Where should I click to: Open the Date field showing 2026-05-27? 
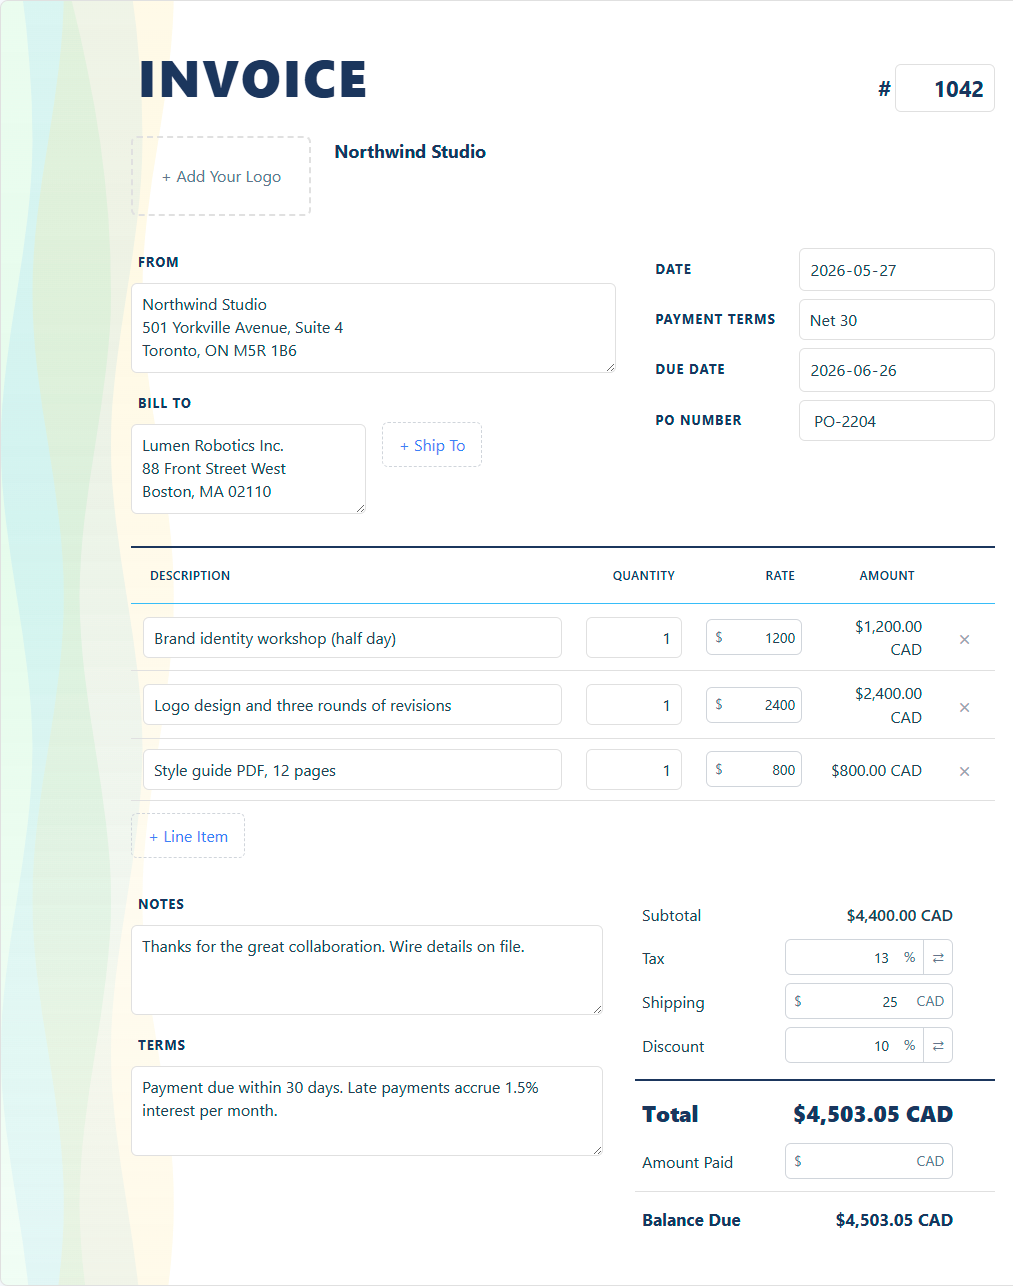[897, 270]
